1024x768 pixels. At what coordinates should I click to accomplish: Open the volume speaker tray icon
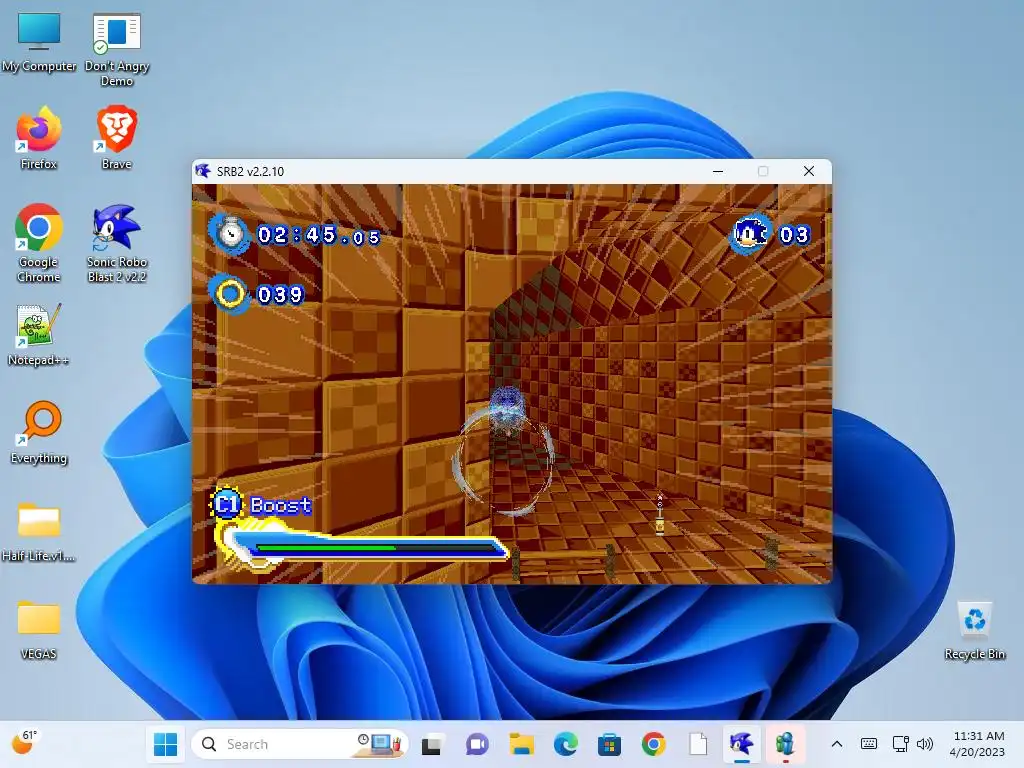925,744
